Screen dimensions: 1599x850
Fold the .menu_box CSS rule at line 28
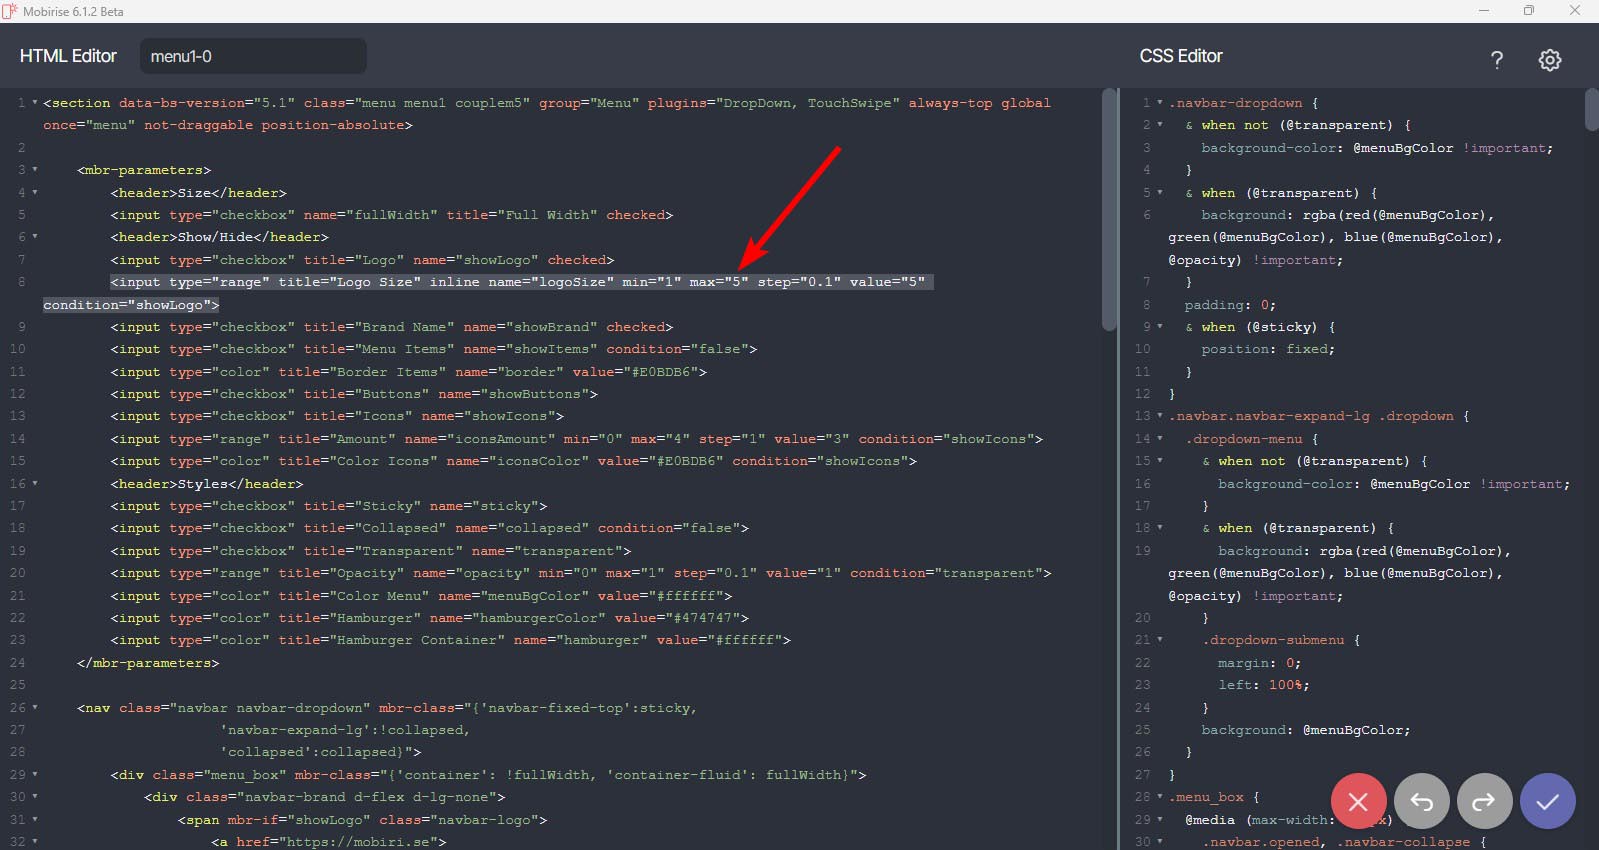point(1160,797)
